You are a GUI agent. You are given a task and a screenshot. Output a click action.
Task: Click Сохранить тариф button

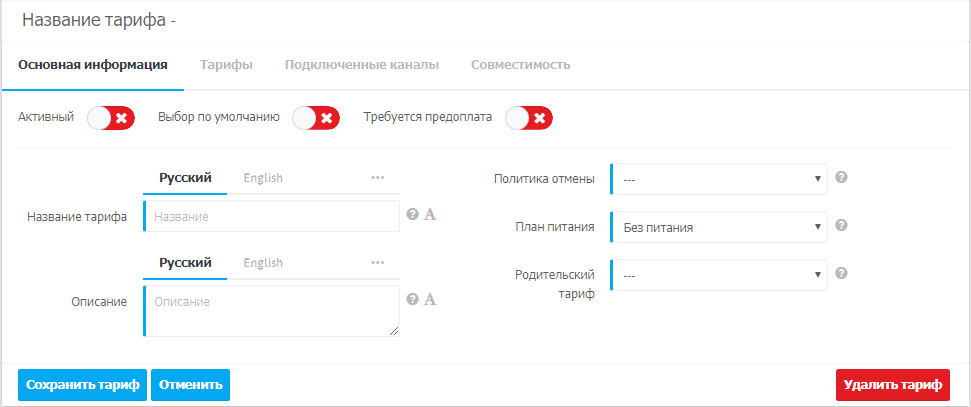[82, 385]
